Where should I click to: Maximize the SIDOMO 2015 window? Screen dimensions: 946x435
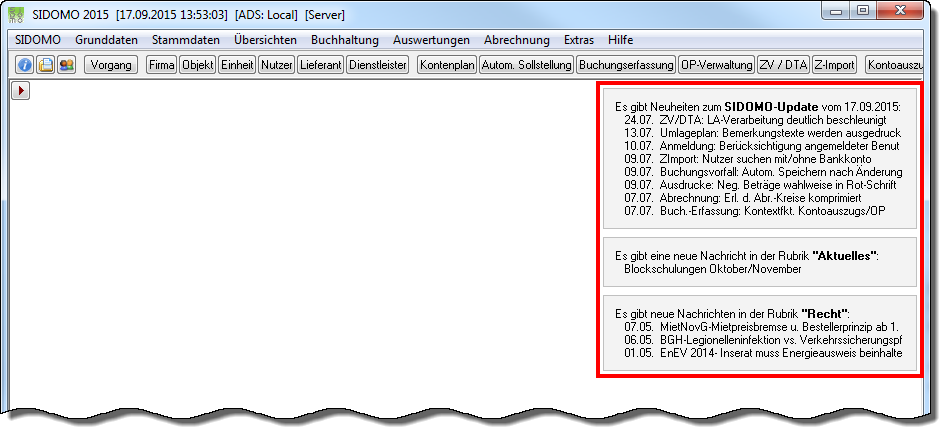pyautogui.click(x=863, y=10)
